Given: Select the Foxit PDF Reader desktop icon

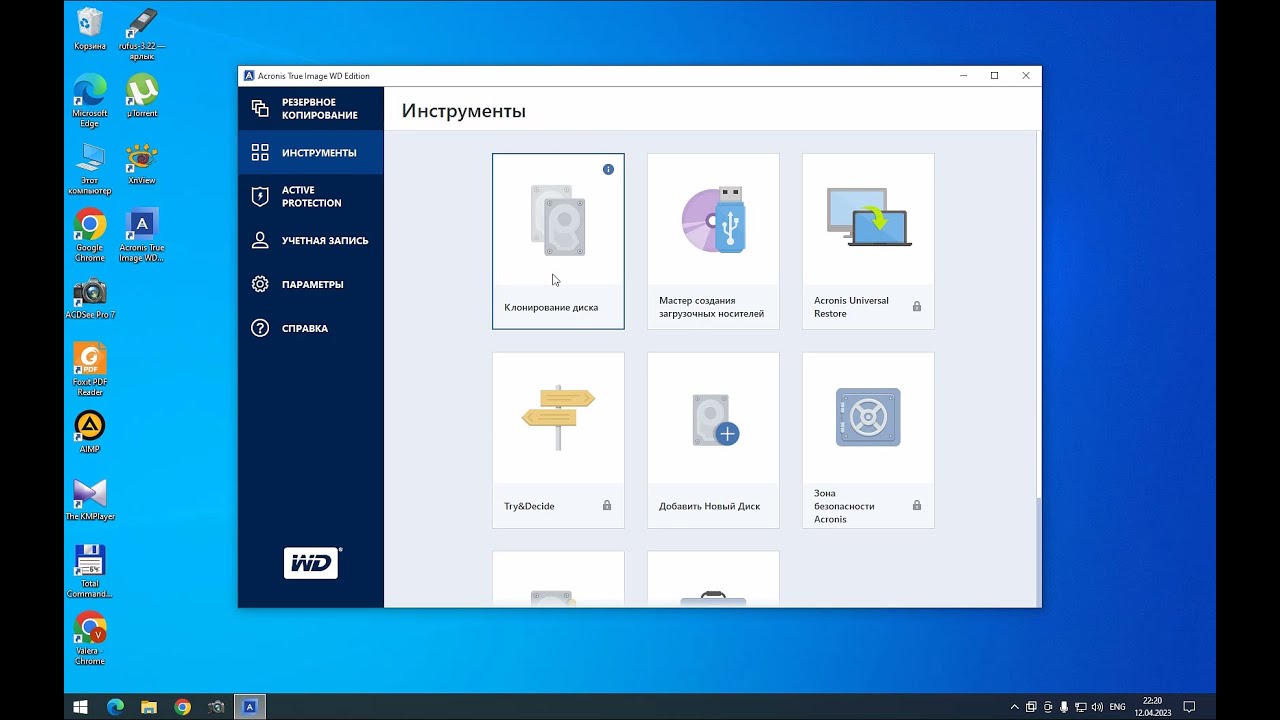Looking at the screenshot, I should [x=89, y=369].
